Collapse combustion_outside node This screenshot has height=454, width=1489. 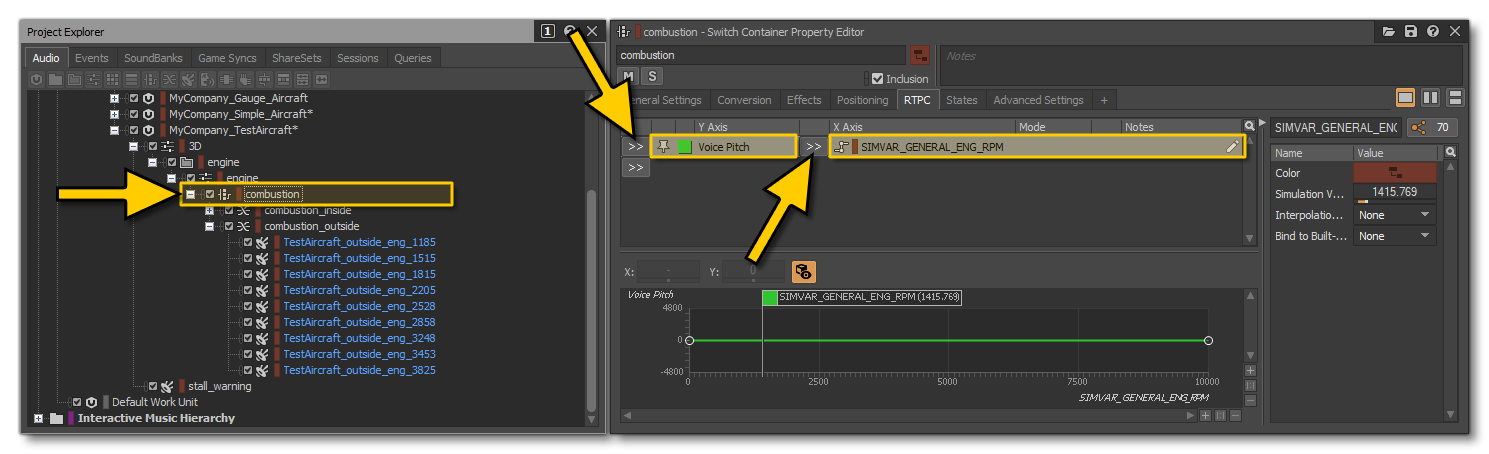tap(209, 226)
